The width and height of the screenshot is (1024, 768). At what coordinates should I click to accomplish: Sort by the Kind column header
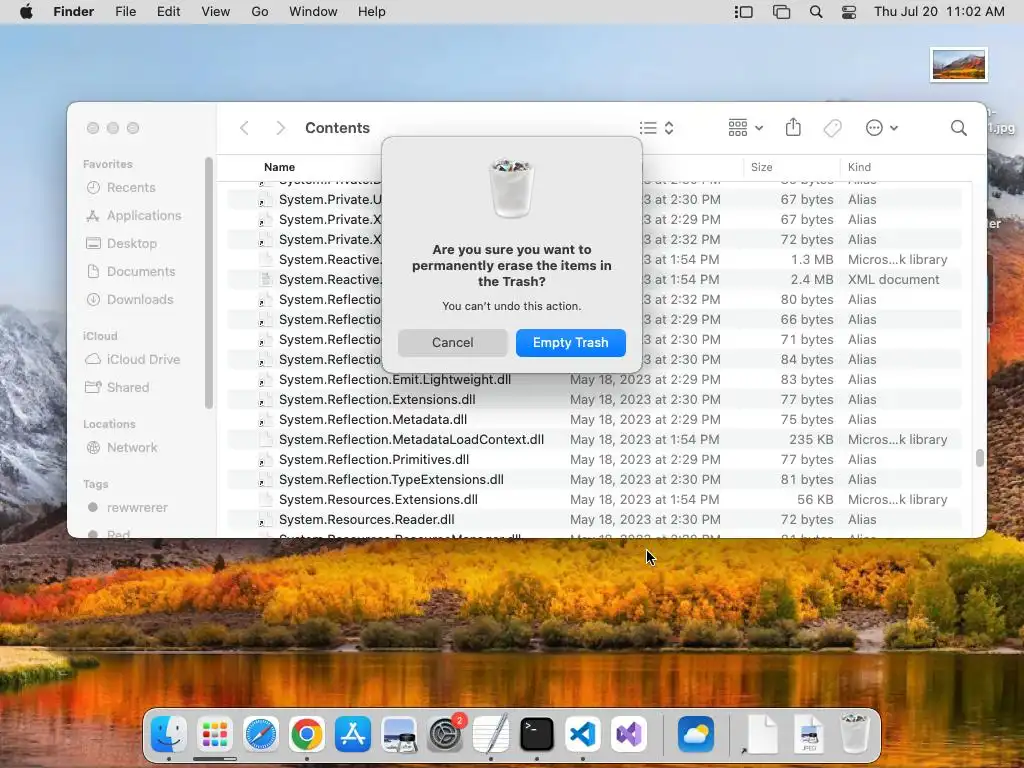(x=859, y=167)
